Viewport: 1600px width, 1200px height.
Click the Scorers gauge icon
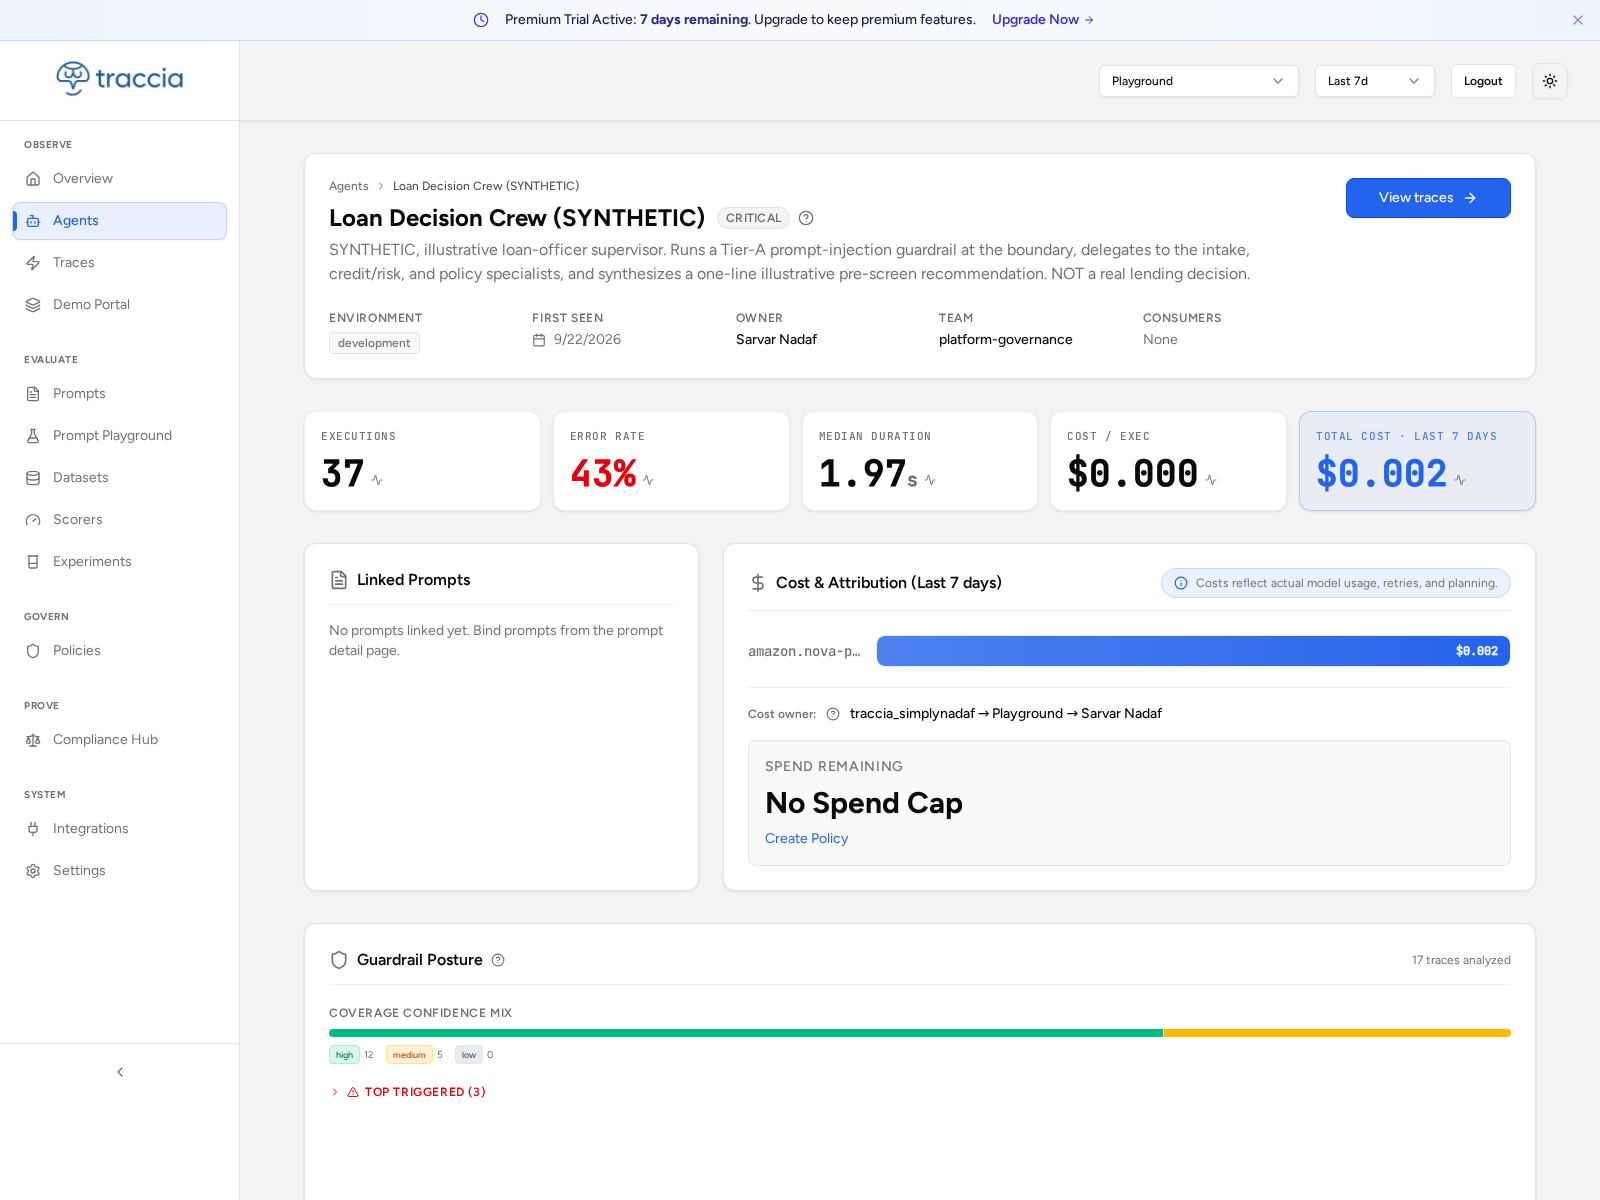pyautogui.click(x=33, y=520)
